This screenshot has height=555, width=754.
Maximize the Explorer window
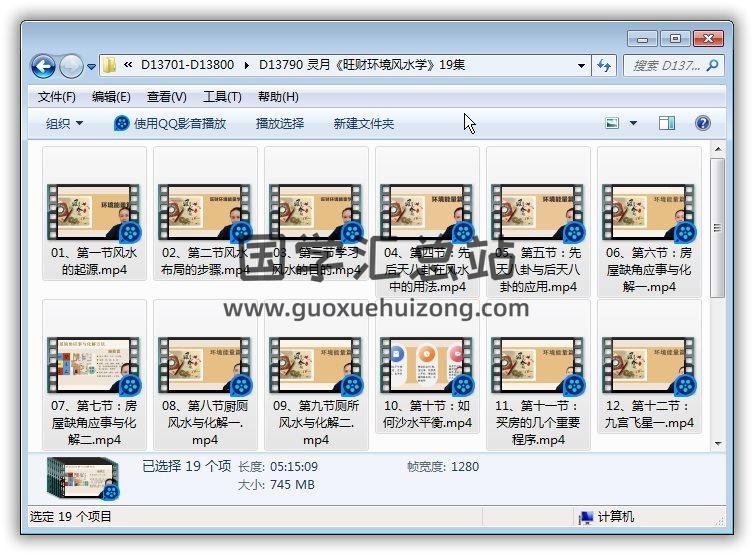(675, 39)
